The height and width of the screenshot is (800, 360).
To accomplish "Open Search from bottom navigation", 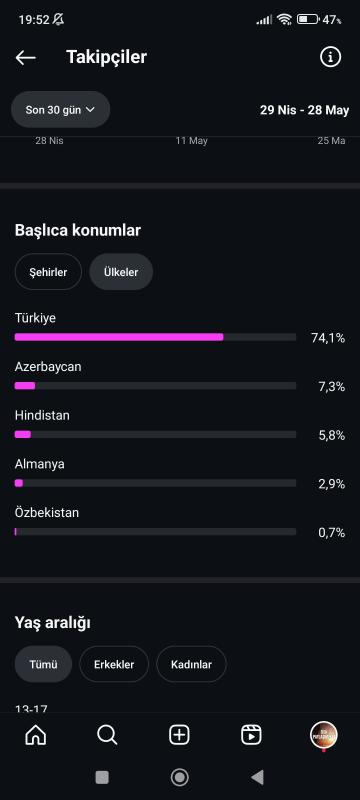I will 107,735.
